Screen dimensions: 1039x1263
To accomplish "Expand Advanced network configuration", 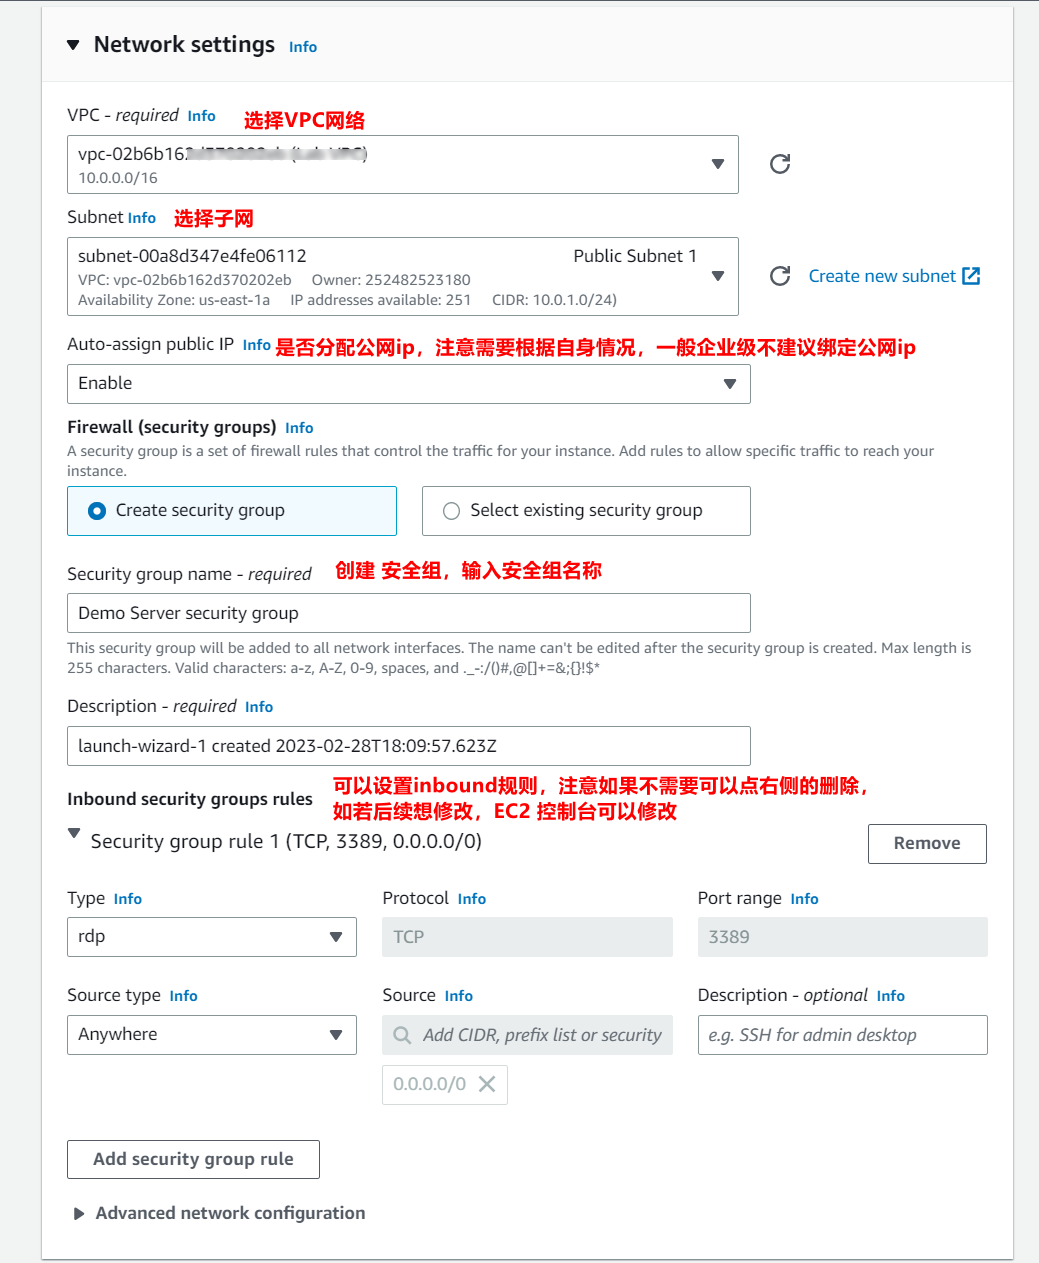I will pos(79,1213).
